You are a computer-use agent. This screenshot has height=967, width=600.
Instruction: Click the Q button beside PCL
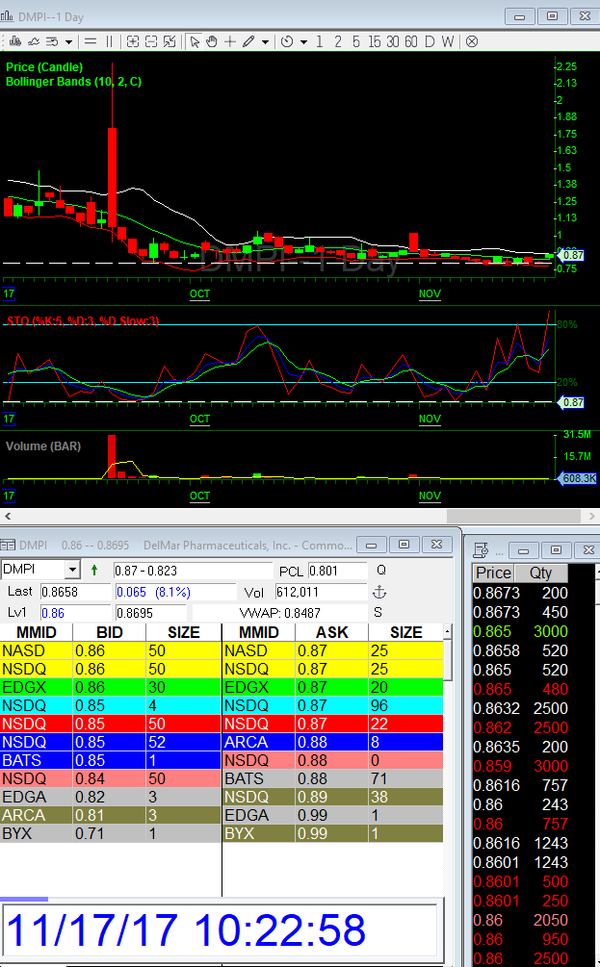pyautogui.click(x=380, y=570)
